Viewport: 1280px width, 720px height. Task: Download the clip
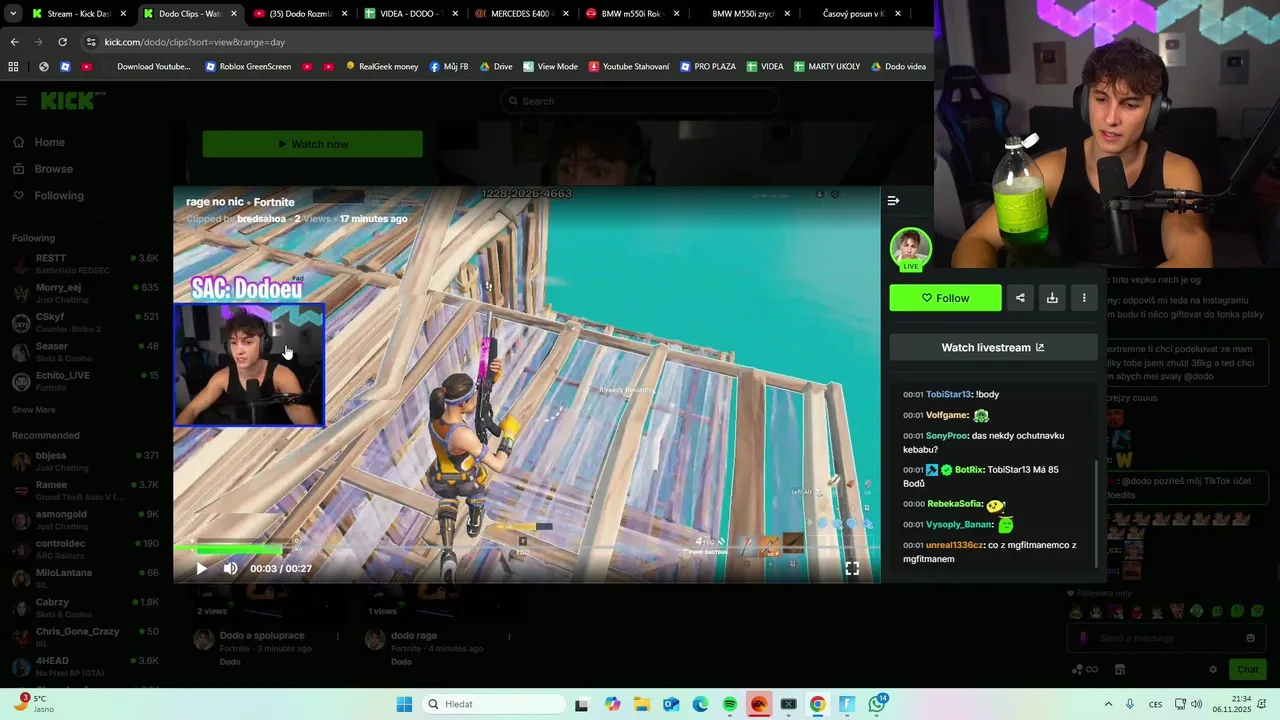(1052, 298)
